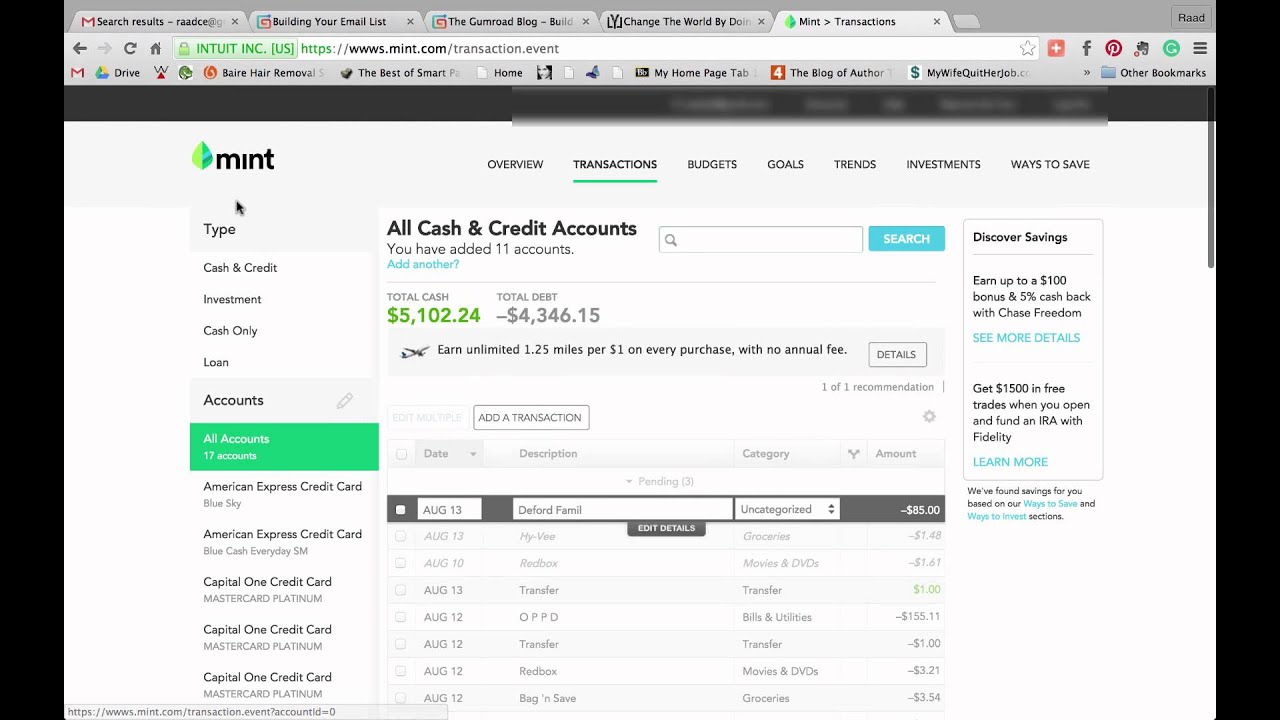Image resolution: width=1280 pixels, height=720 pixels.
Task: Show hidden bookmarks chevron
Action: (1086, 73)
